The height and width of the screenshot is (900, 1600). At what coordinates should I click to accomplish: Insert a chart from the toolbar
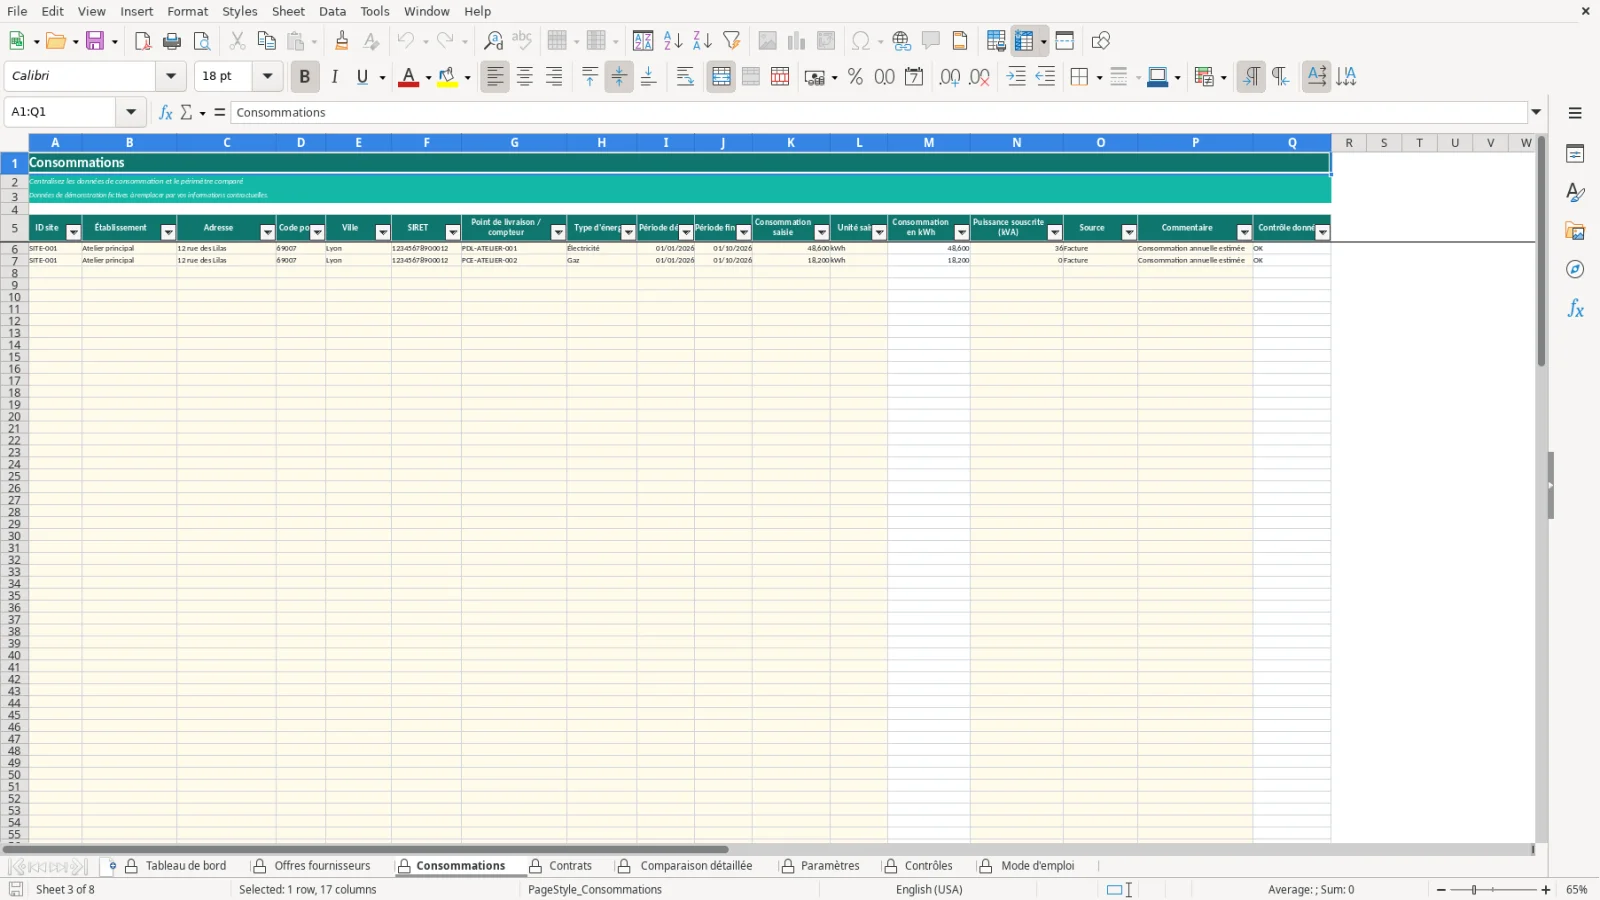pyautogui.click(x=796, y=41)
